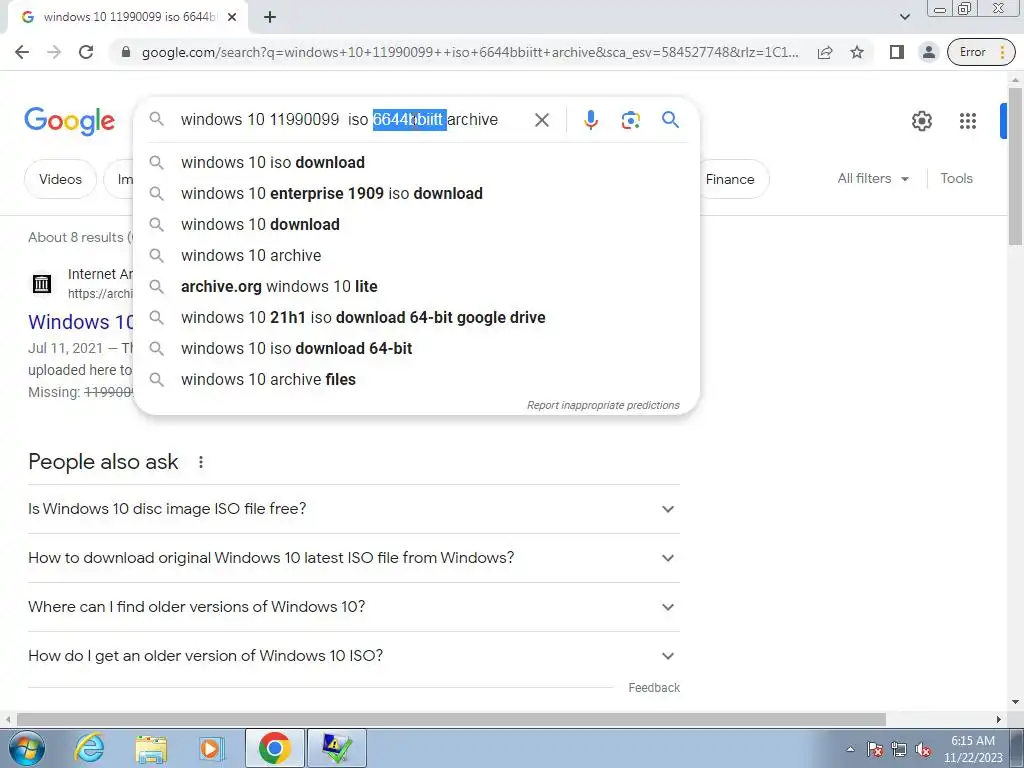
Task: Open the Chrome profile avatar icon
Action: coord(928,52)
